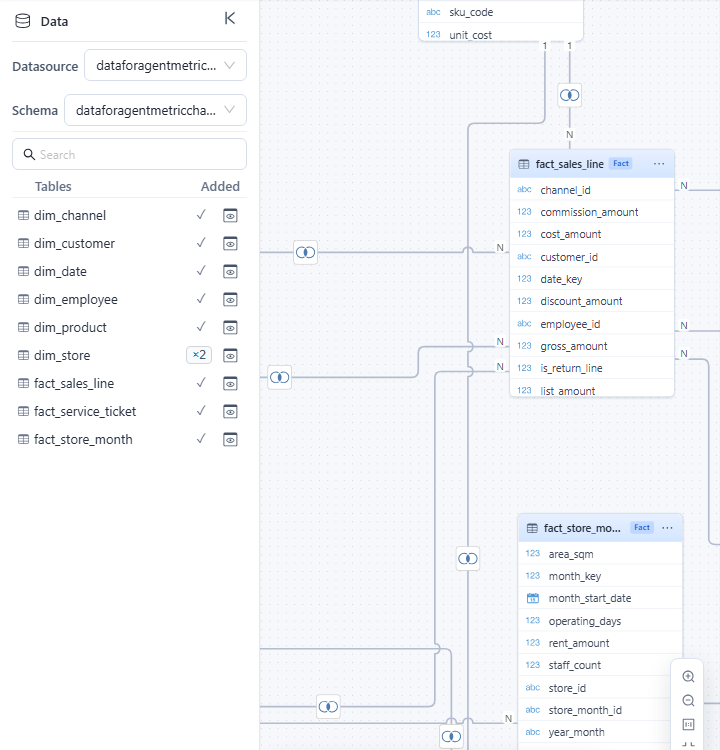This screenshot has height=750, width=720.
Task: Reset canvas zoom to actual size
Action: [x=688, y=724]
